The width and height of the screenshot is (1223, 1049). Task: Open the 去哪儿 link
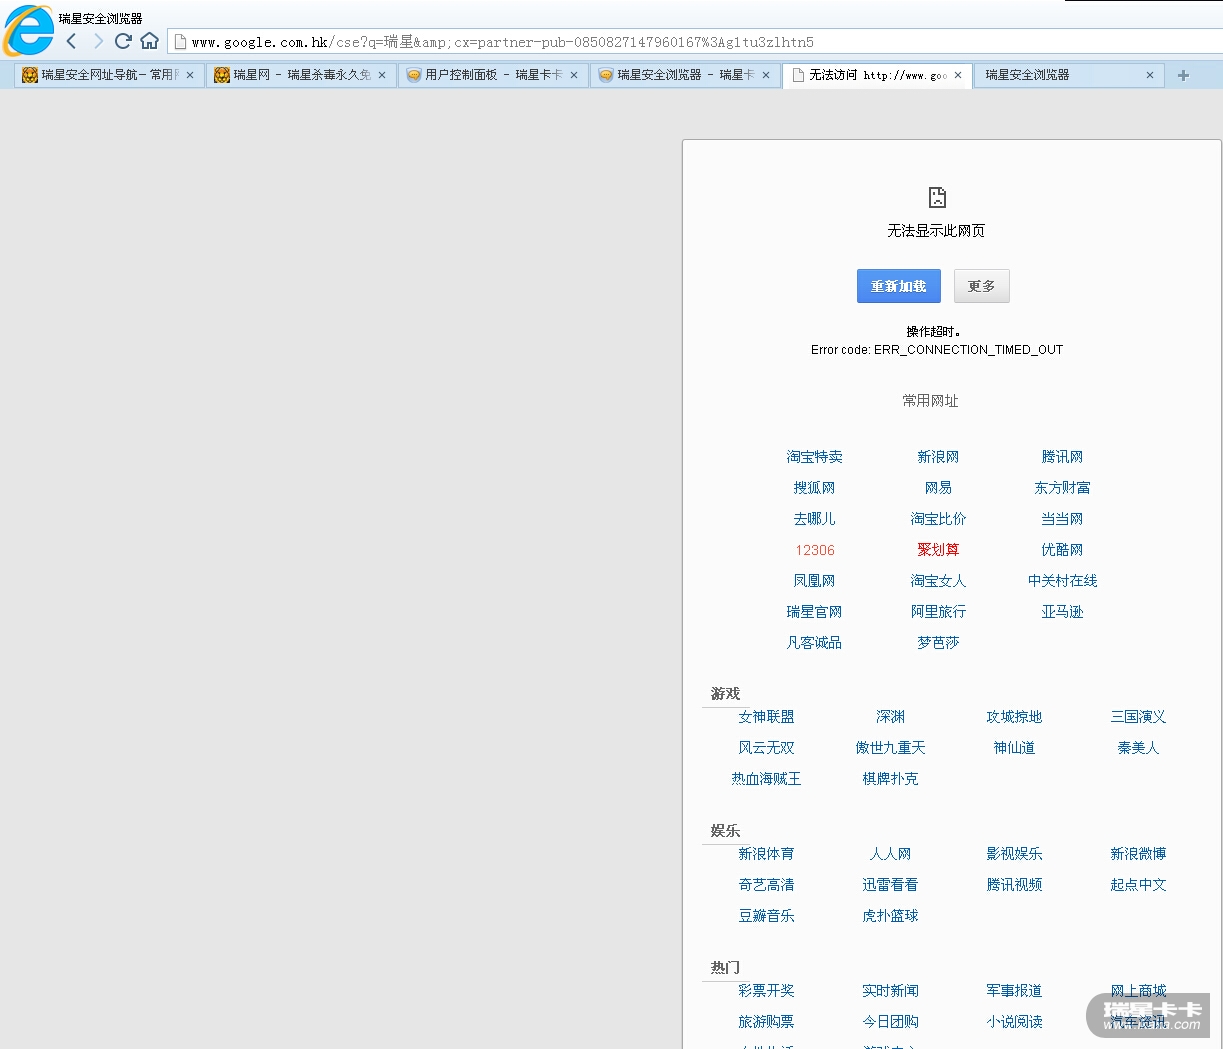(814, 519)
